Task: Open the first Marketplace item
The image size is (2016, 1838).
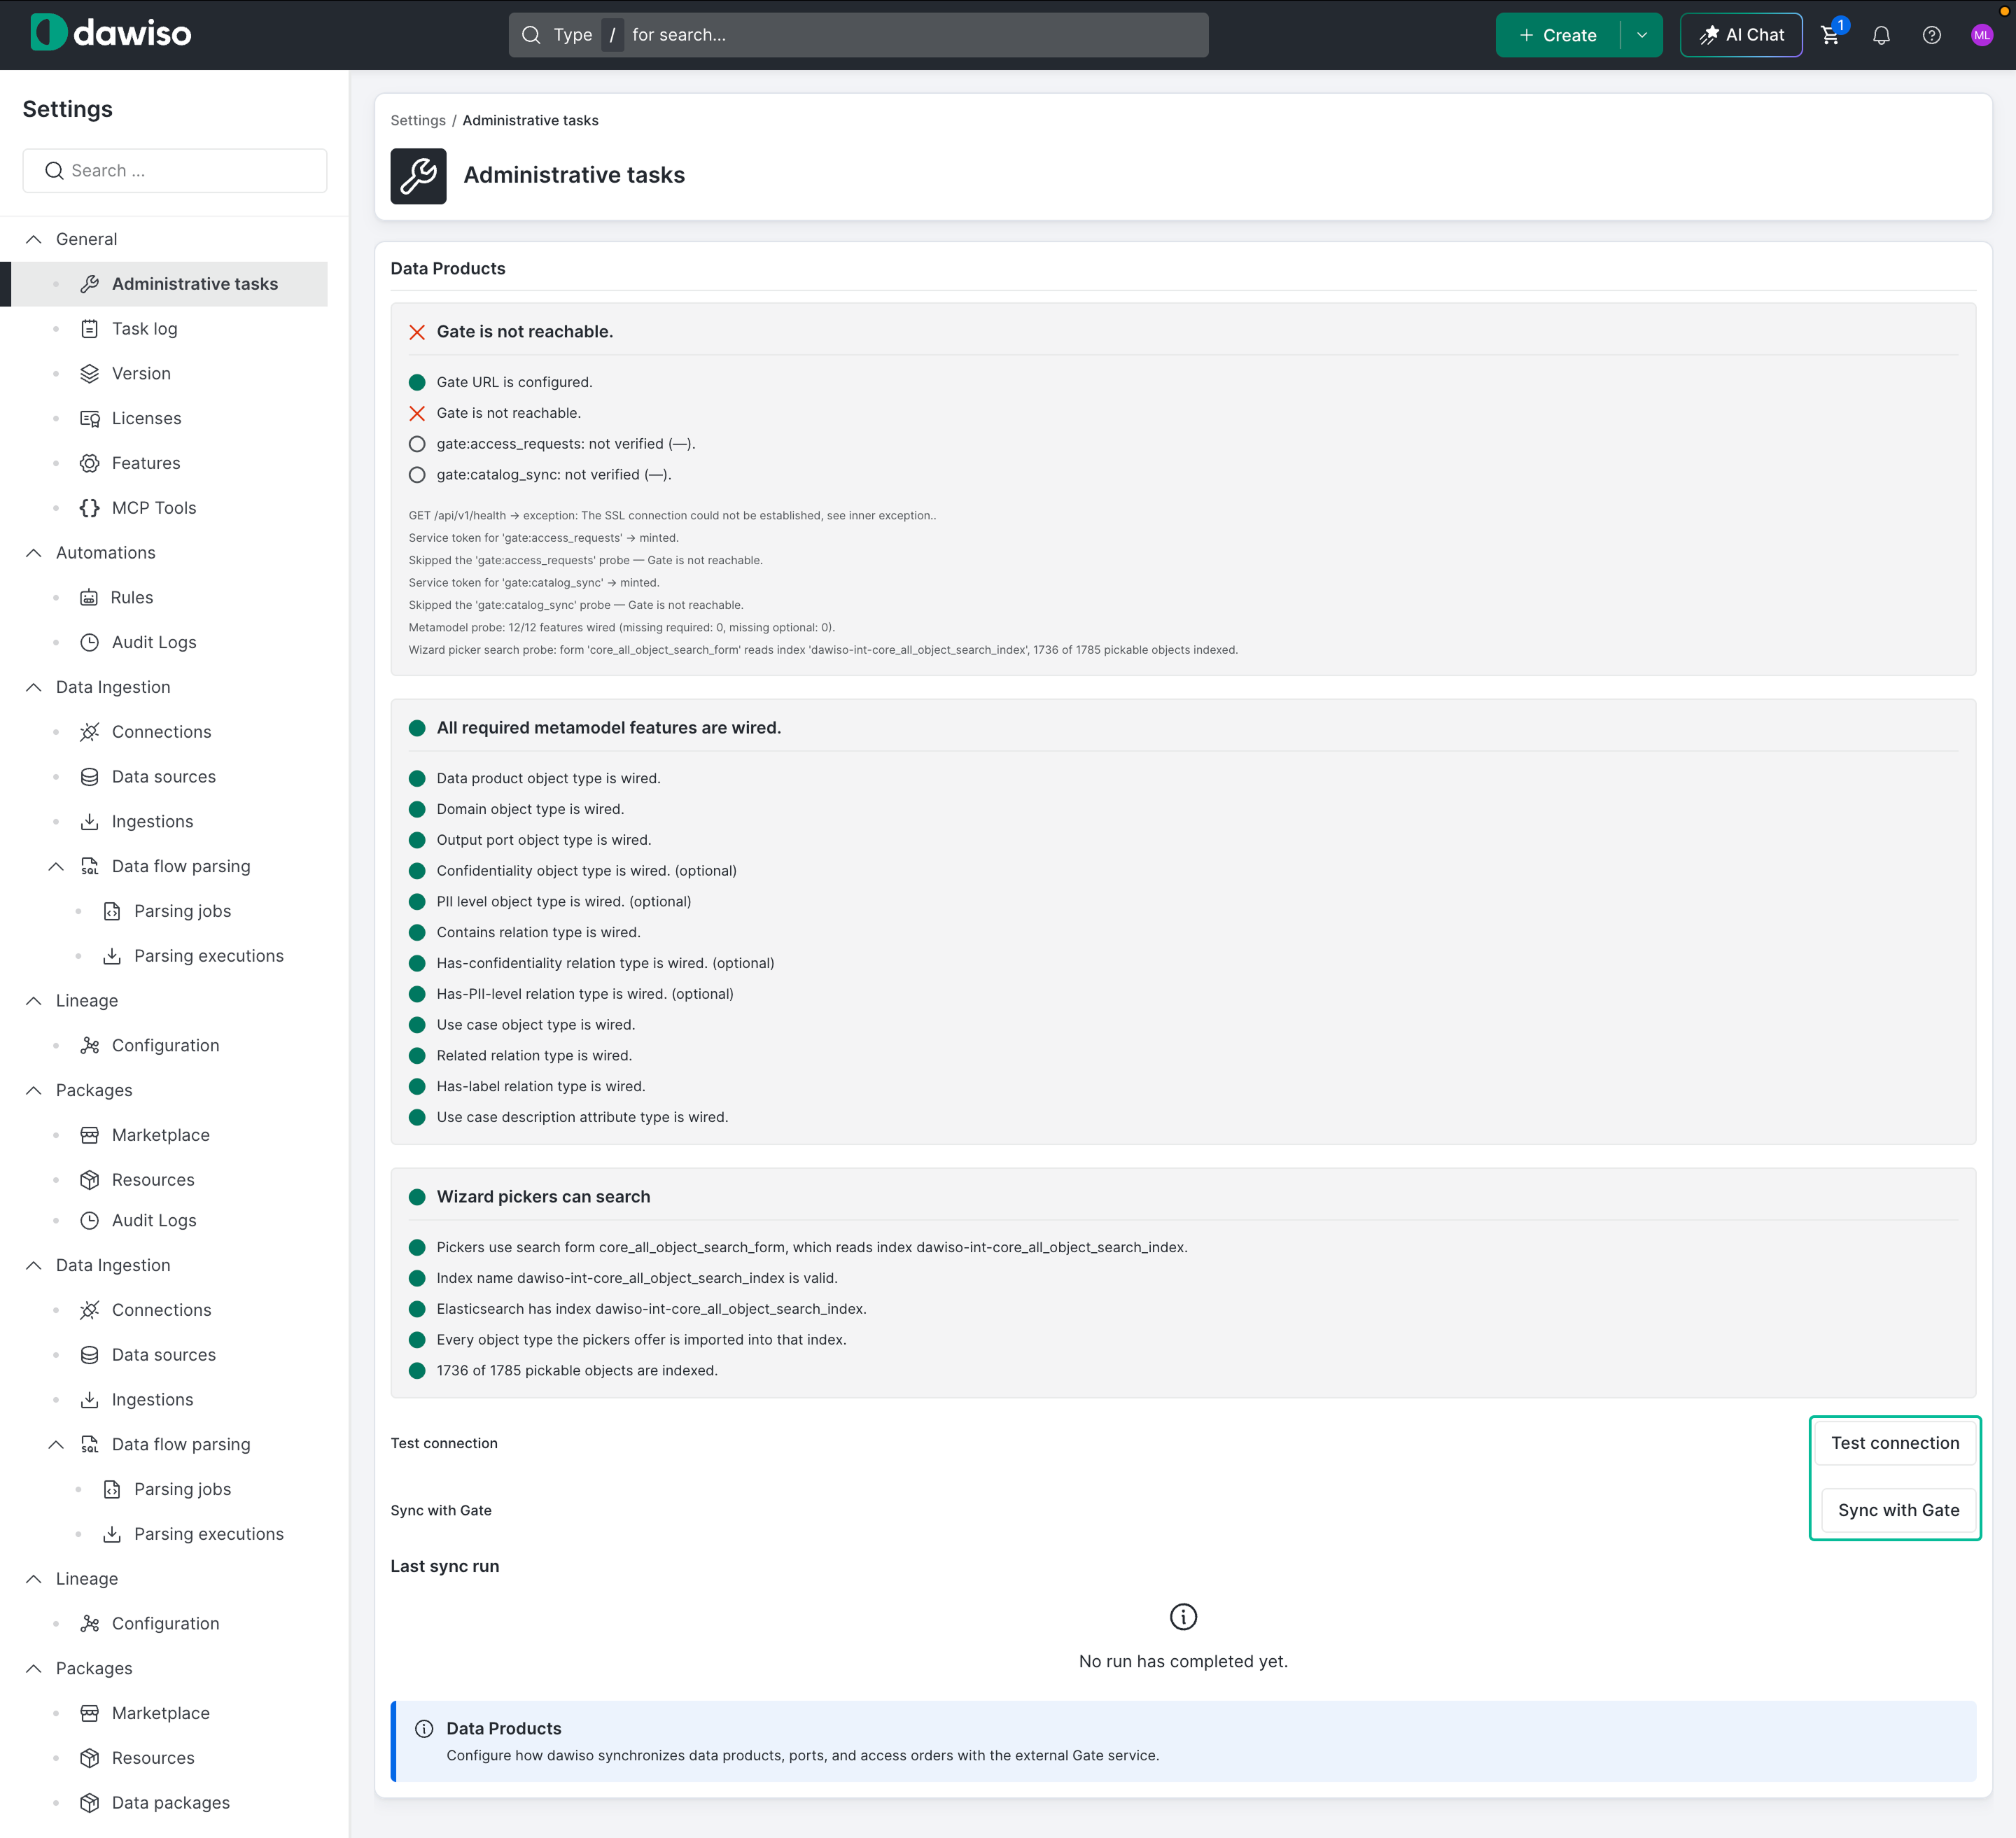Action: [160, 1135]
